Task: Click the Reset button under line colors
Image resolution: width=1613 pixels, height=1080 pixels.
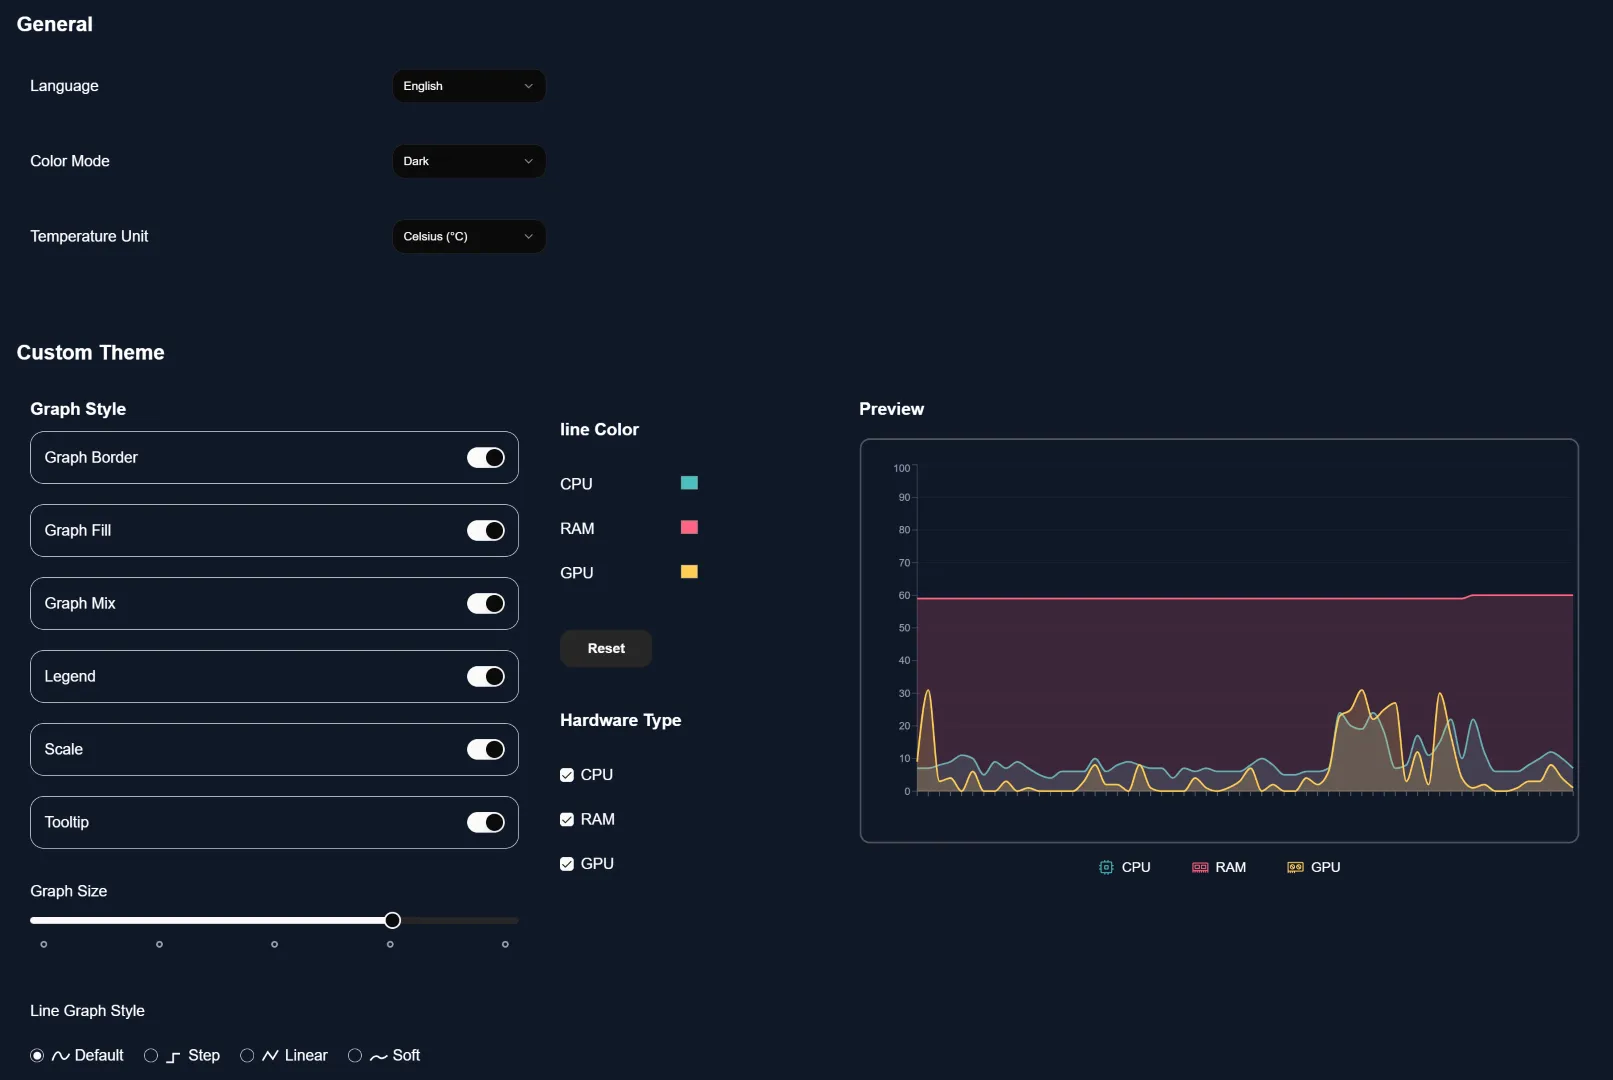Action: click(x=605, y=648)
